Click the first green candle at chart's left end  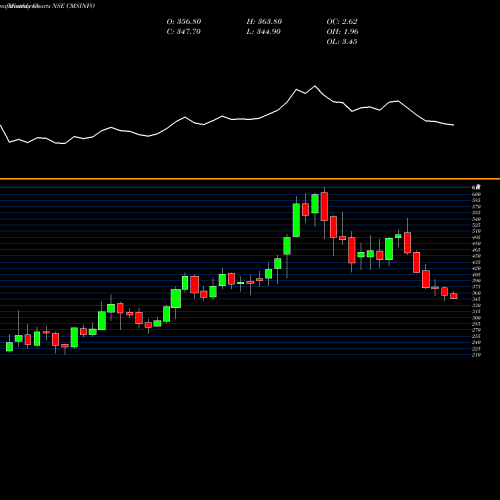(9, 347)
